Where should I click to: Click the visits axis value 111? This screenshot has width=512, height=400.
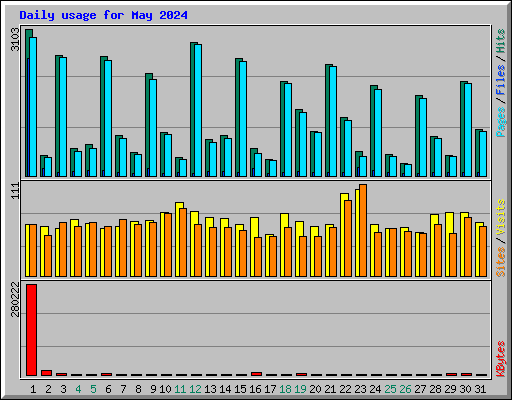coord(15,191)
